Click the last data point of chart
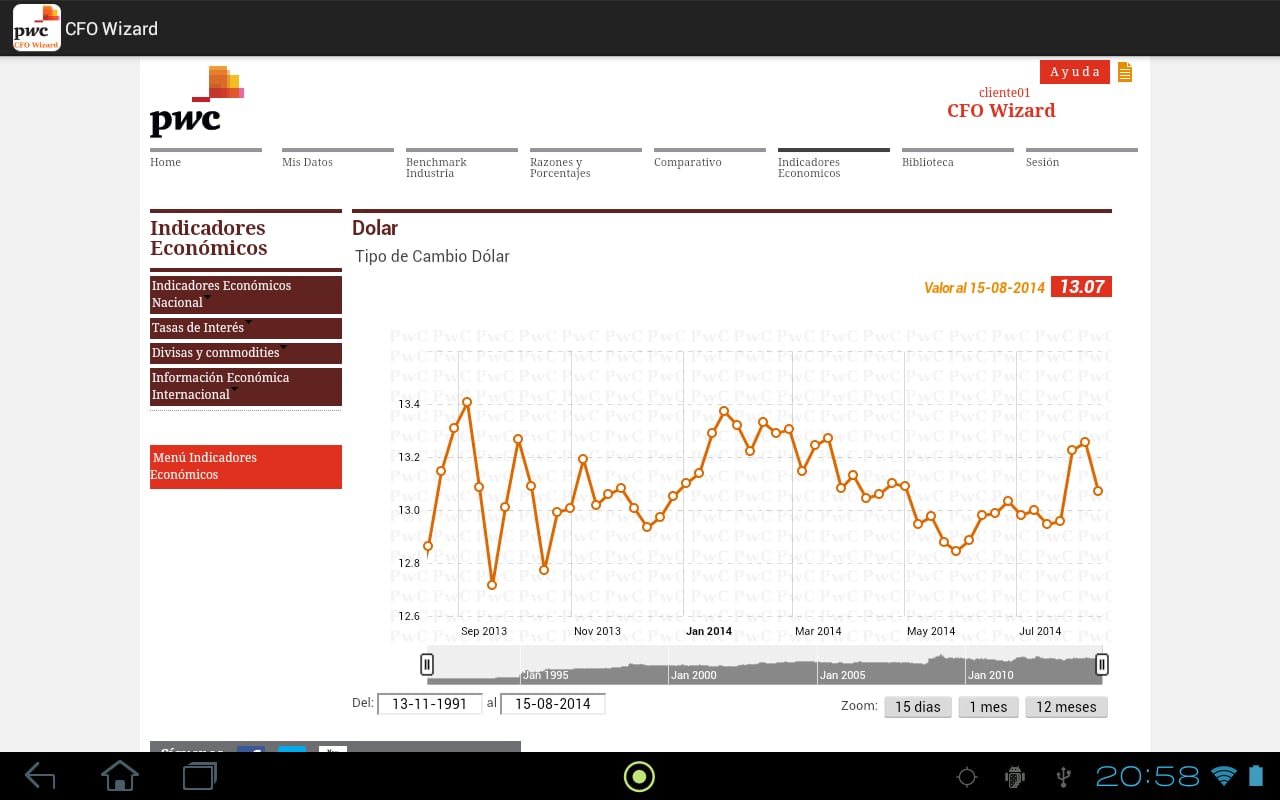The height and width of the screenshot is (800, 1280). 1098,491
